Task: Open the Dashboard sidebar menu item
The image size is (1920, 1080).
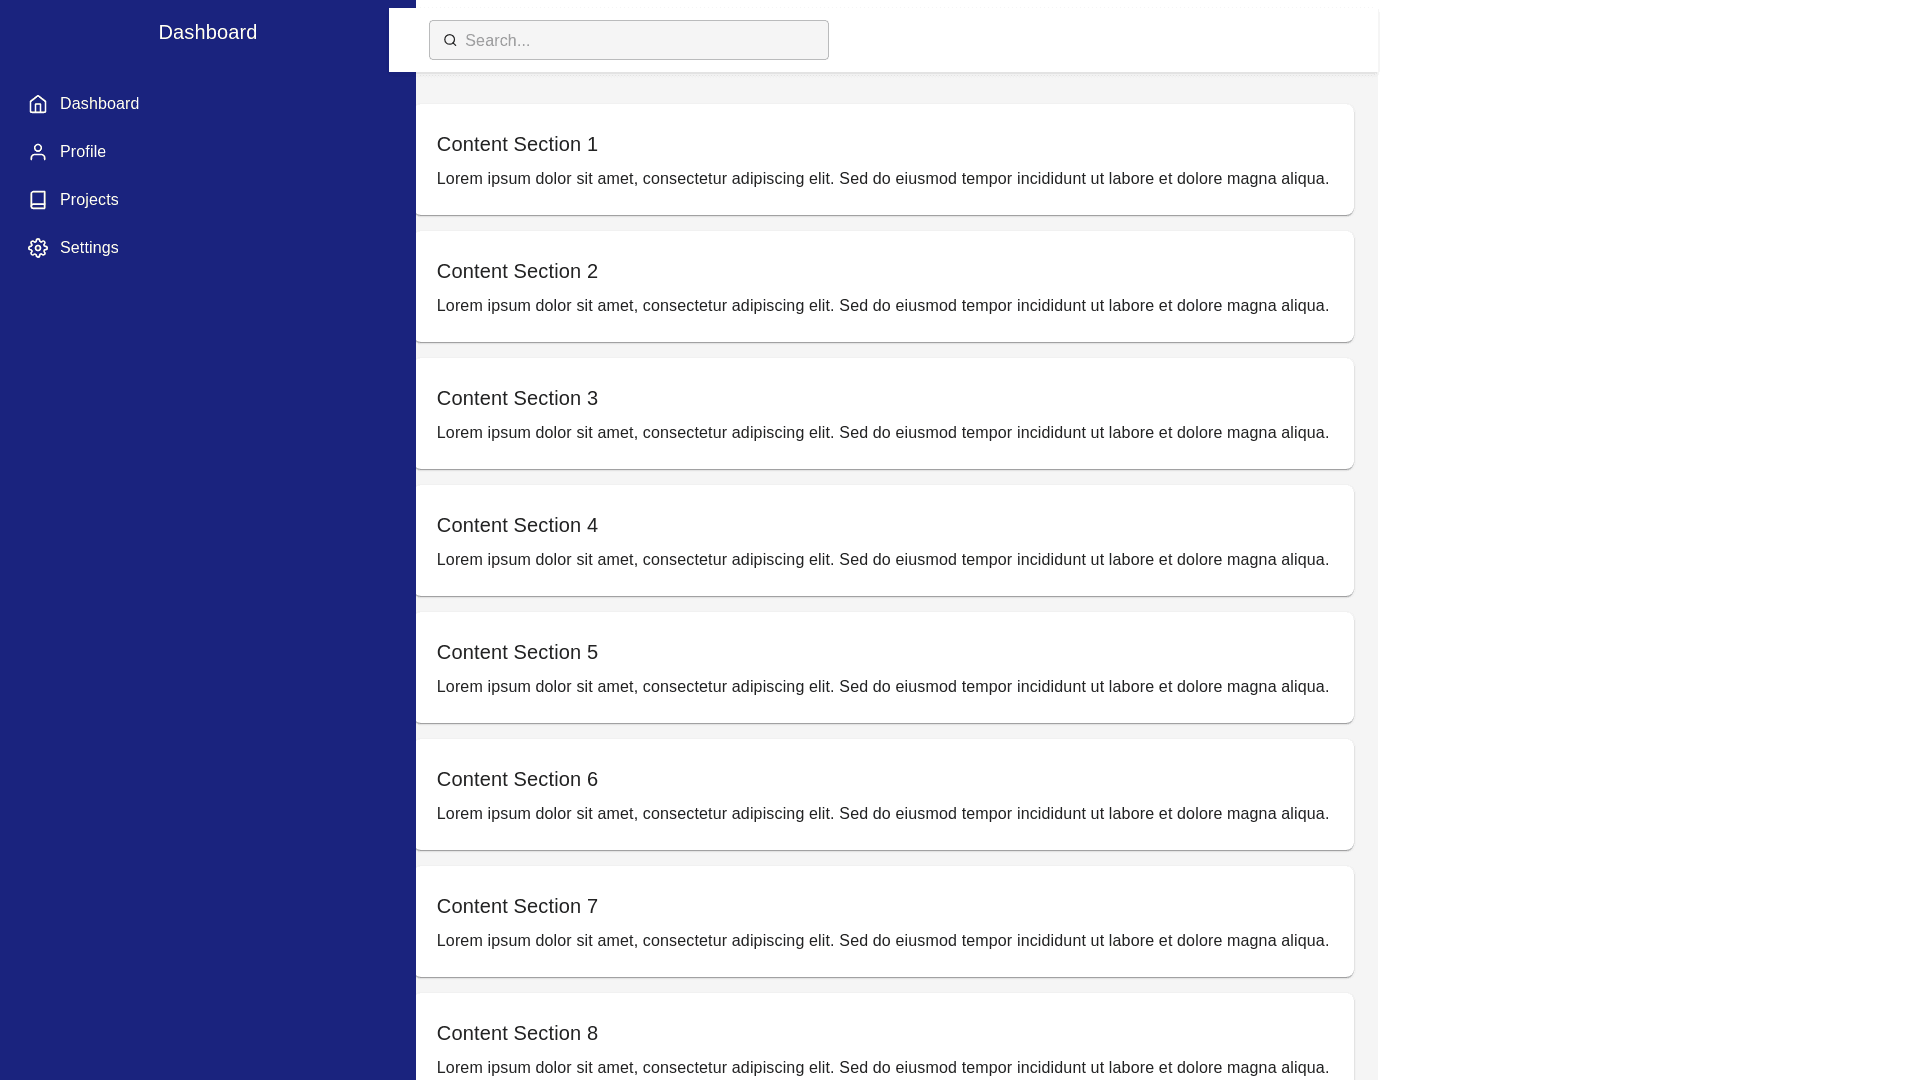Action: [99, 104]
